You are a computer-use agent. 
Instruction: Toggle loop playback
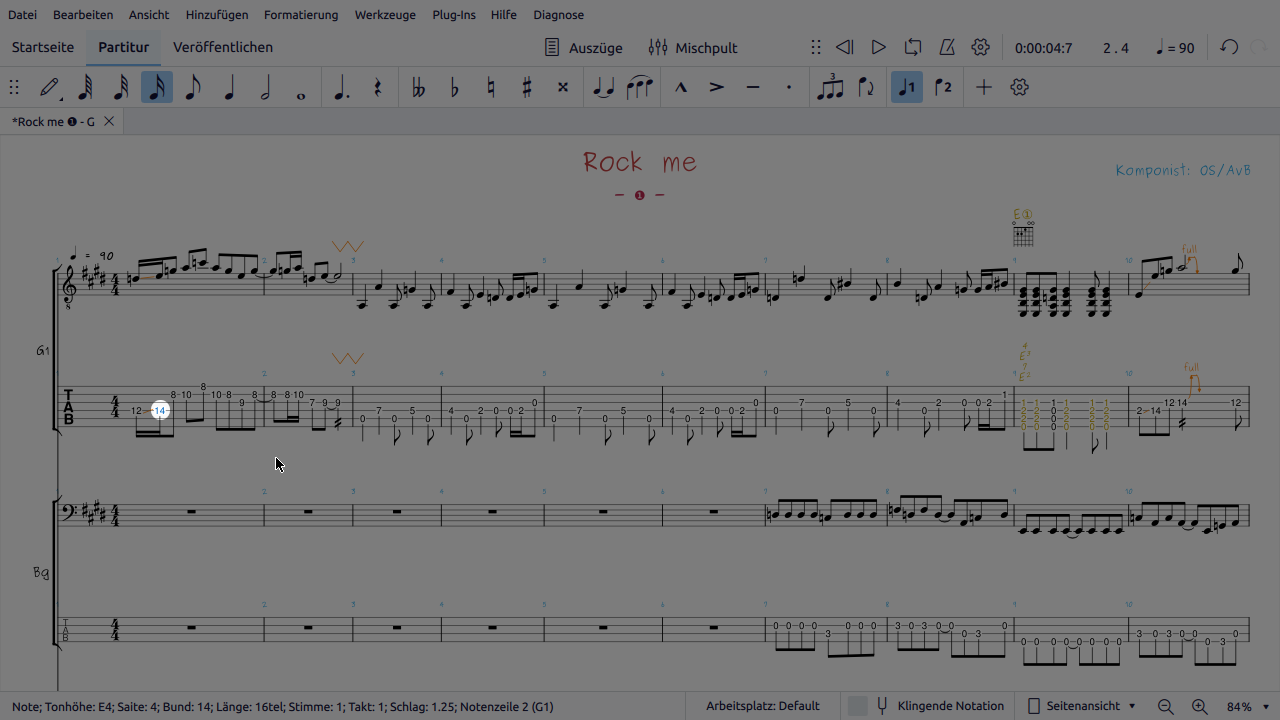(913, 47)
